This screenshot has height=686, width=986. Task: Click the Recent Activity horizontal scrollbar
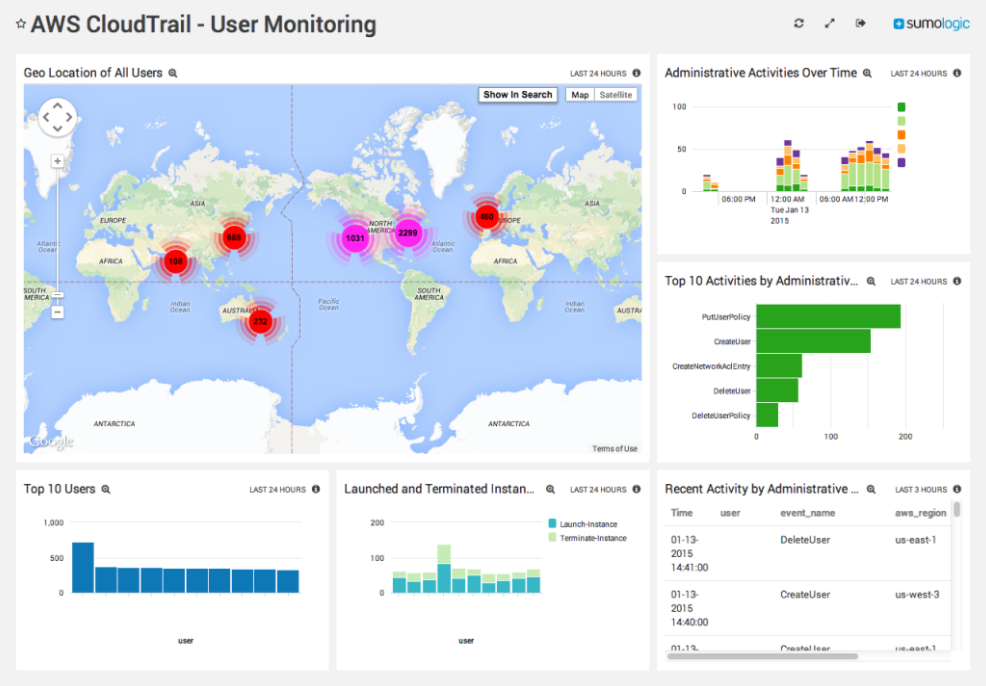click(x=762, y=656)
